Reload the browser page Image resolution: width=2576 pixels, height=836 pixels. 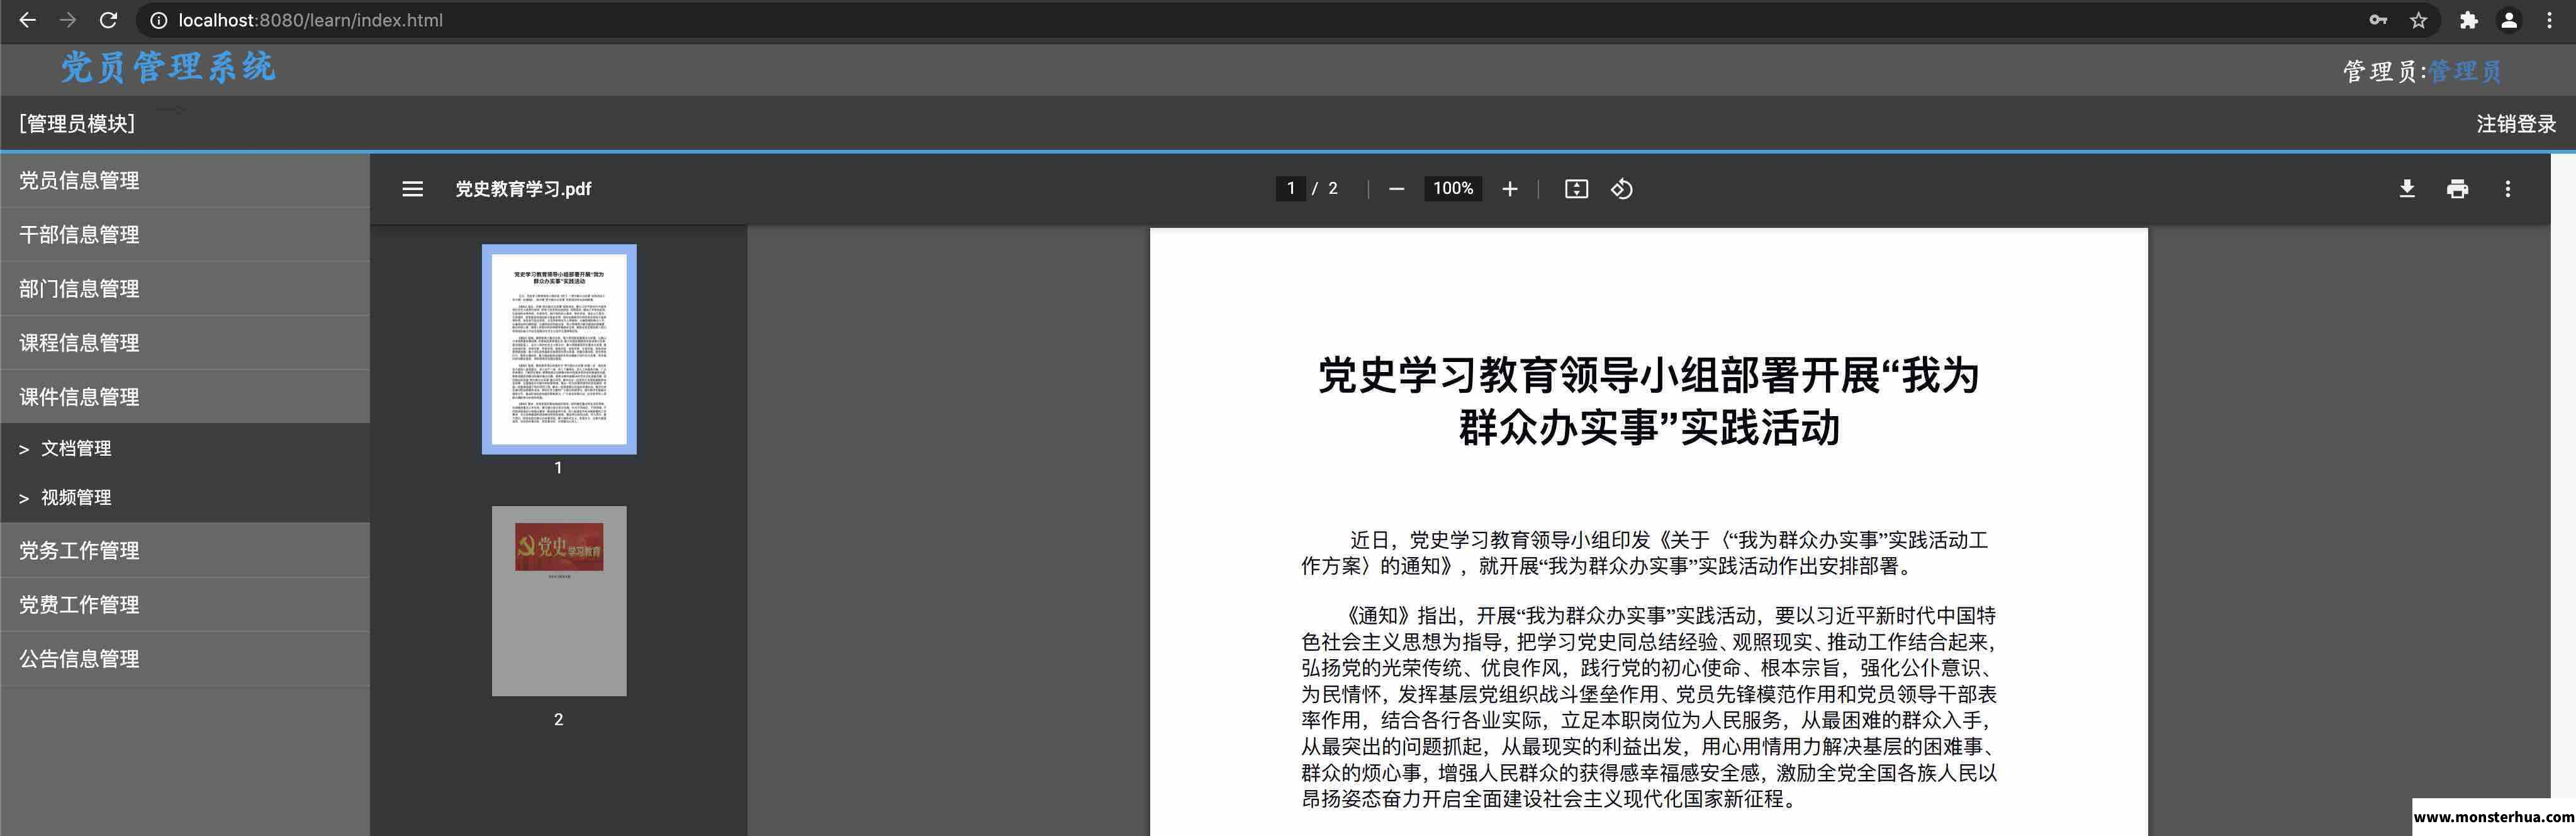[x=108, y=20]
